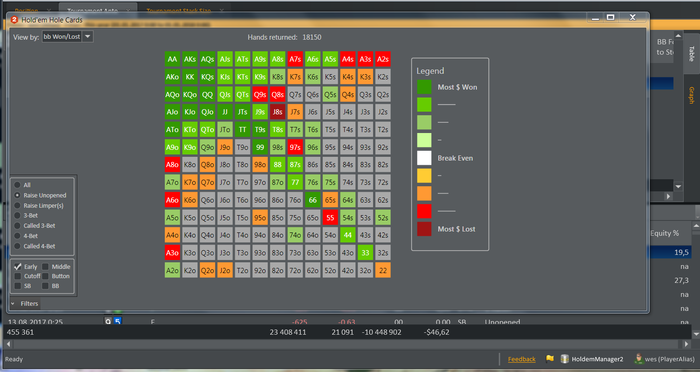
Task: Click the Most $ Won legend swatch
Action: [424, 87]
